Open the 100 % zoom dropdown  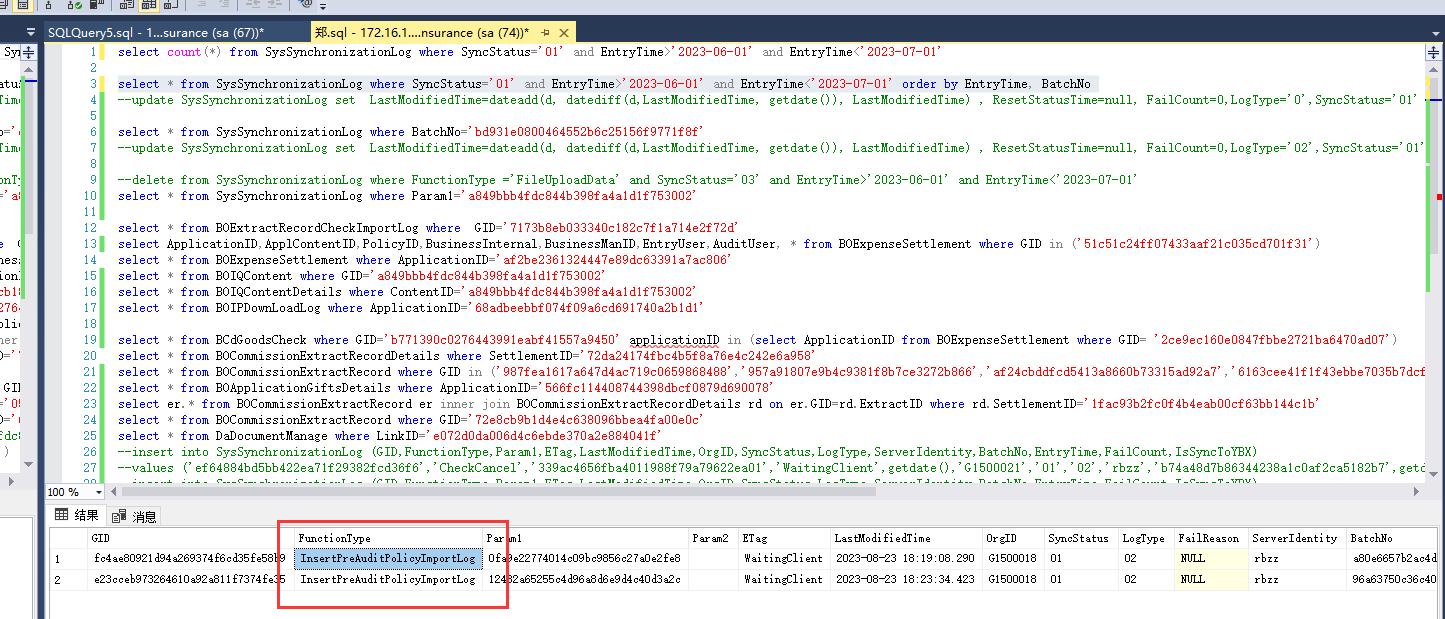[x=96, y=492]
